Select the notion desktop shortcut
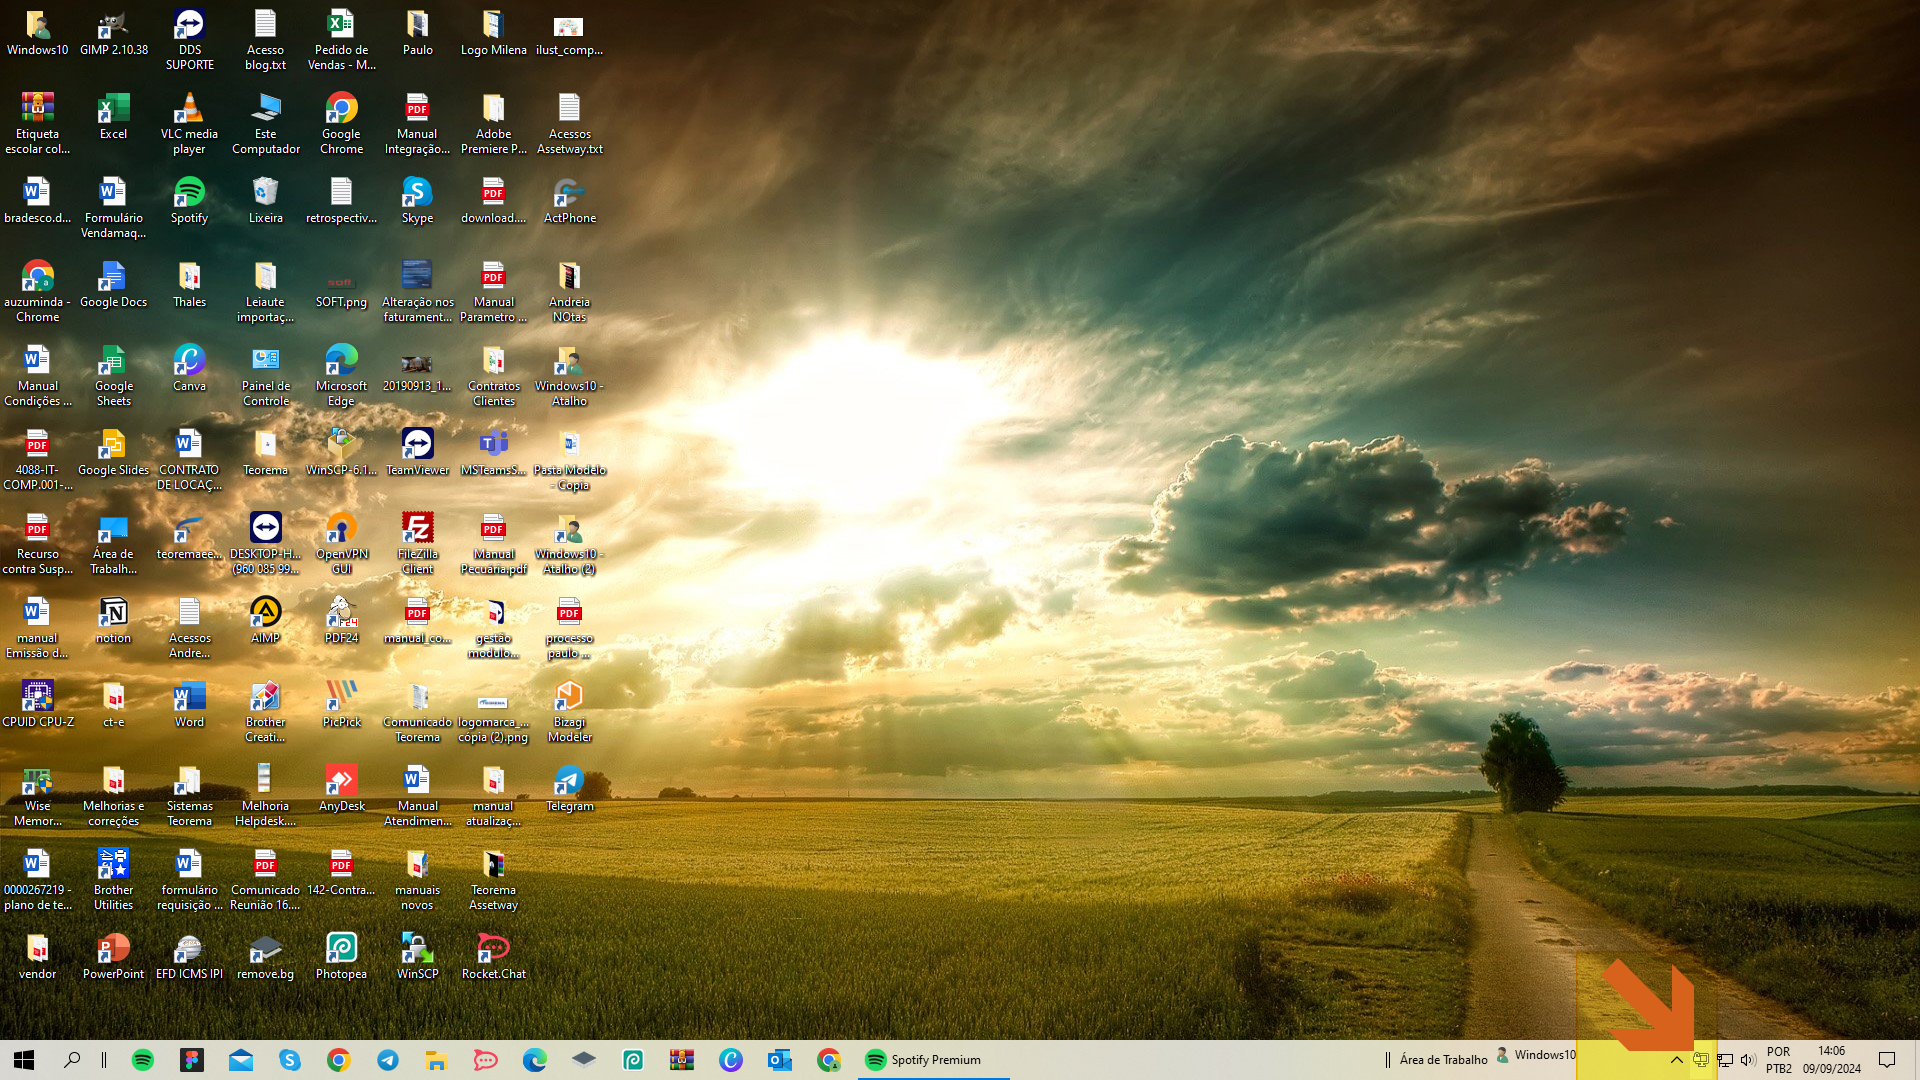 (113, 621)
